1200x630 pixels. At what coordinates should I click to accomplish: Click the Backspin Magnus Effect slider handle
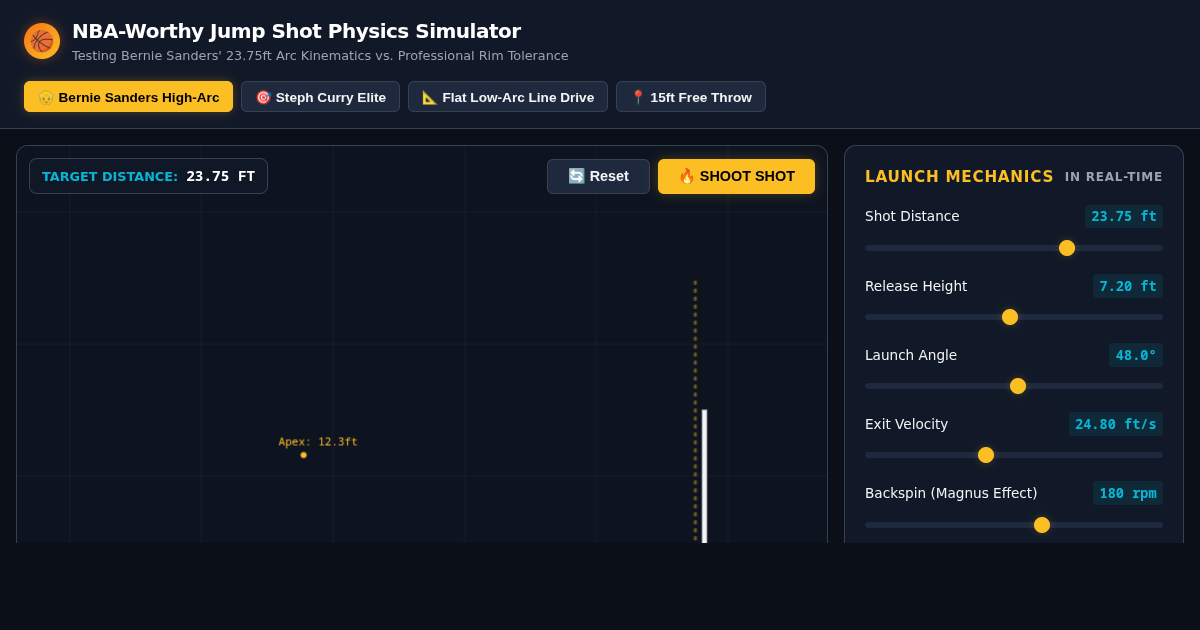point(1042,525)
